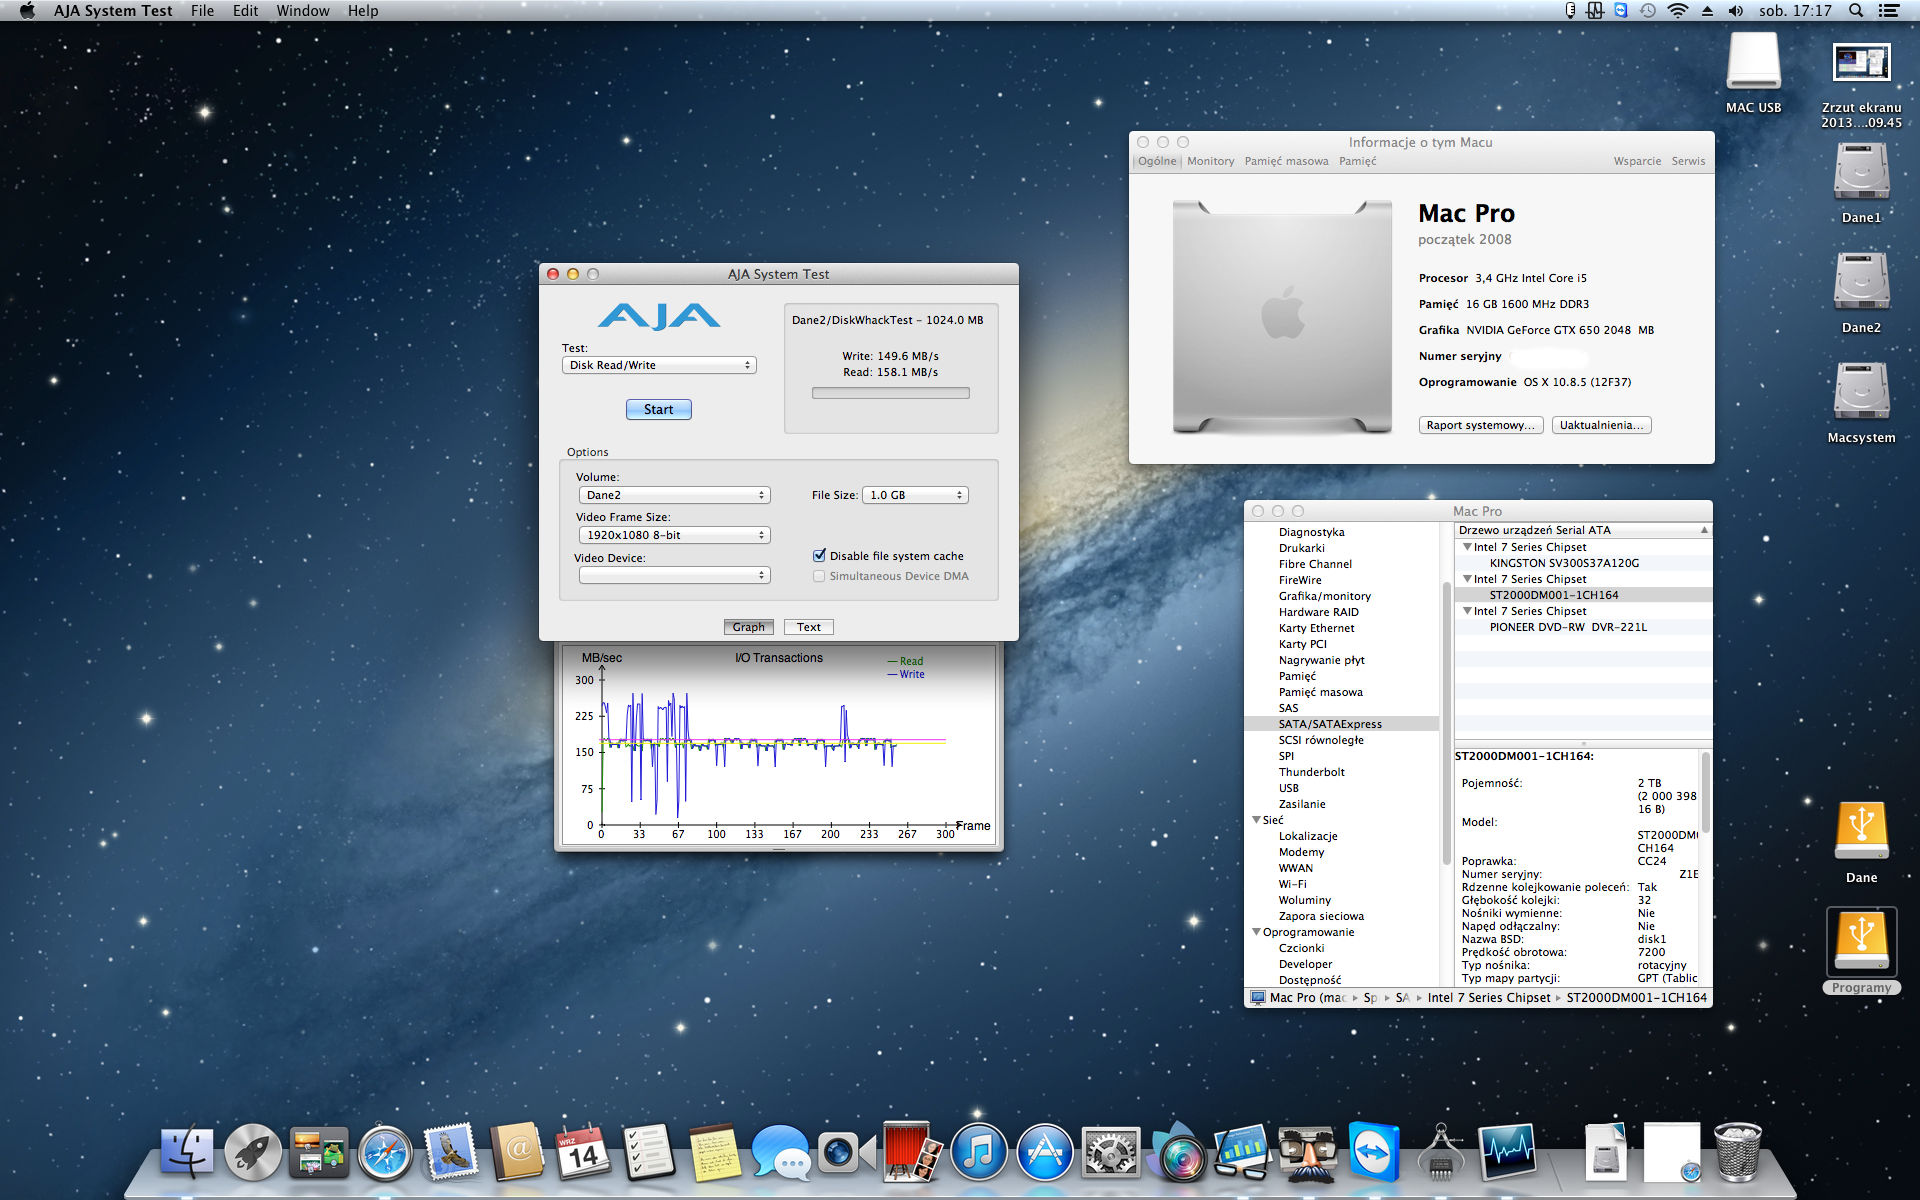Open Activity Monitor in the Dock

(x=1506, y=1152)
